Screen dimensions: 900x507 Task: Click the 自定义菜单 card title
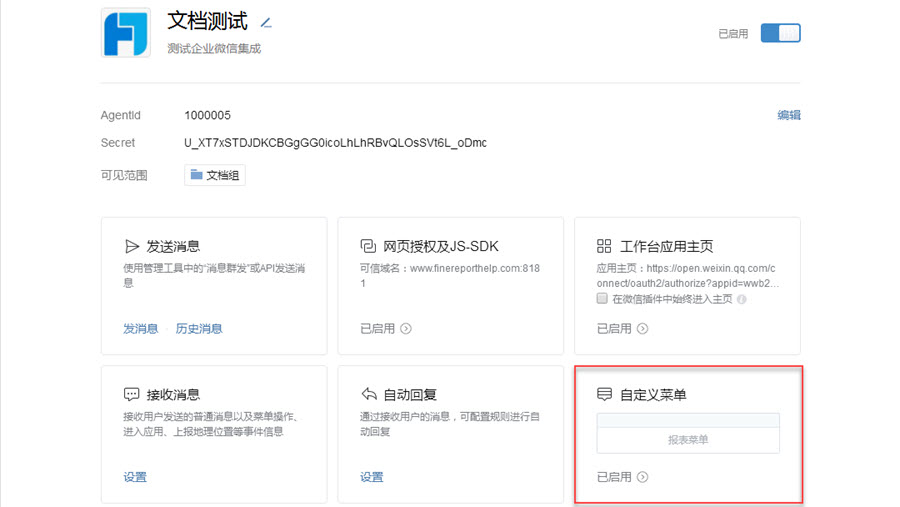click(653, 394)
